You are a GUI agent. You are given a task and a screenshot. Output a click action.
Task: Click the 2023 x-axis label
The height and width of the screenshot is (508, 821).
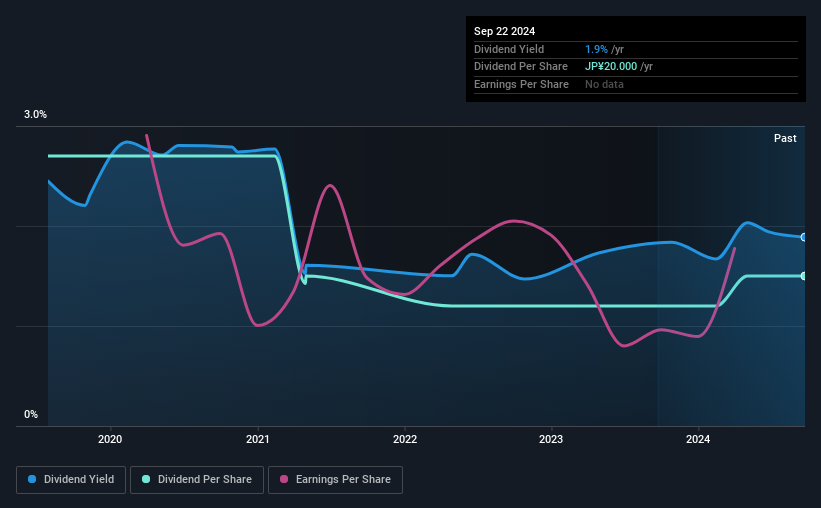[x=551, y=439]
